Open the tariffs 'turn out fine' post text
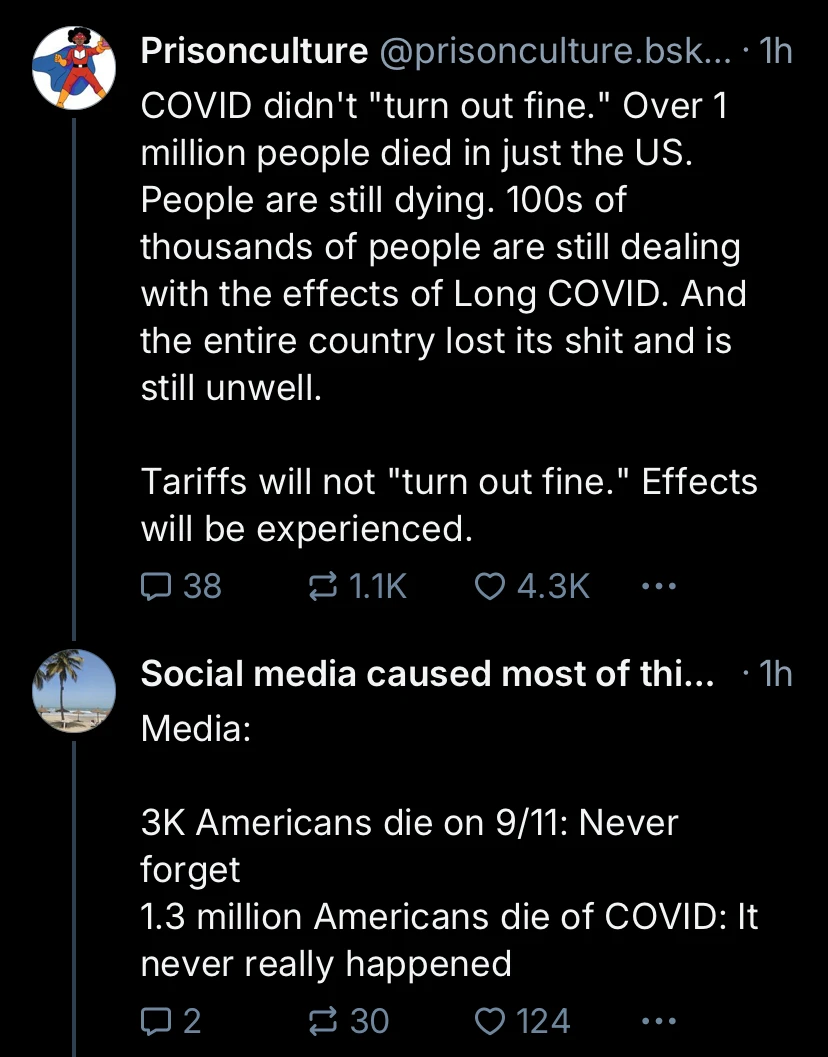The image size is (828, 1057). coord(449,506)
